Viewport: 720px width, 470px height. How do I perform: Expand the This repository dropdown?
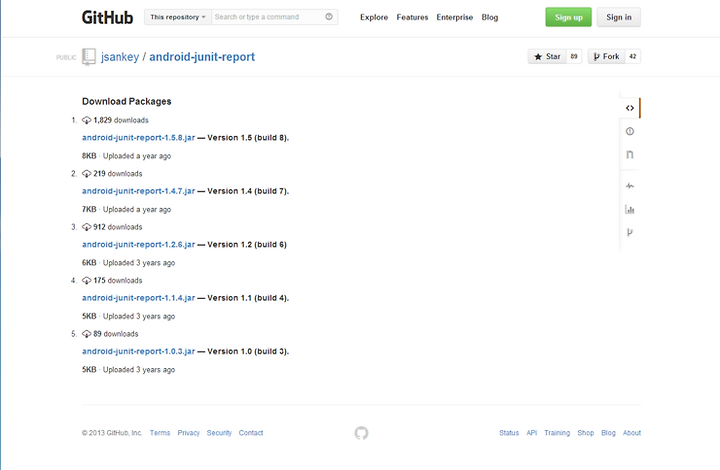point(178,17)
